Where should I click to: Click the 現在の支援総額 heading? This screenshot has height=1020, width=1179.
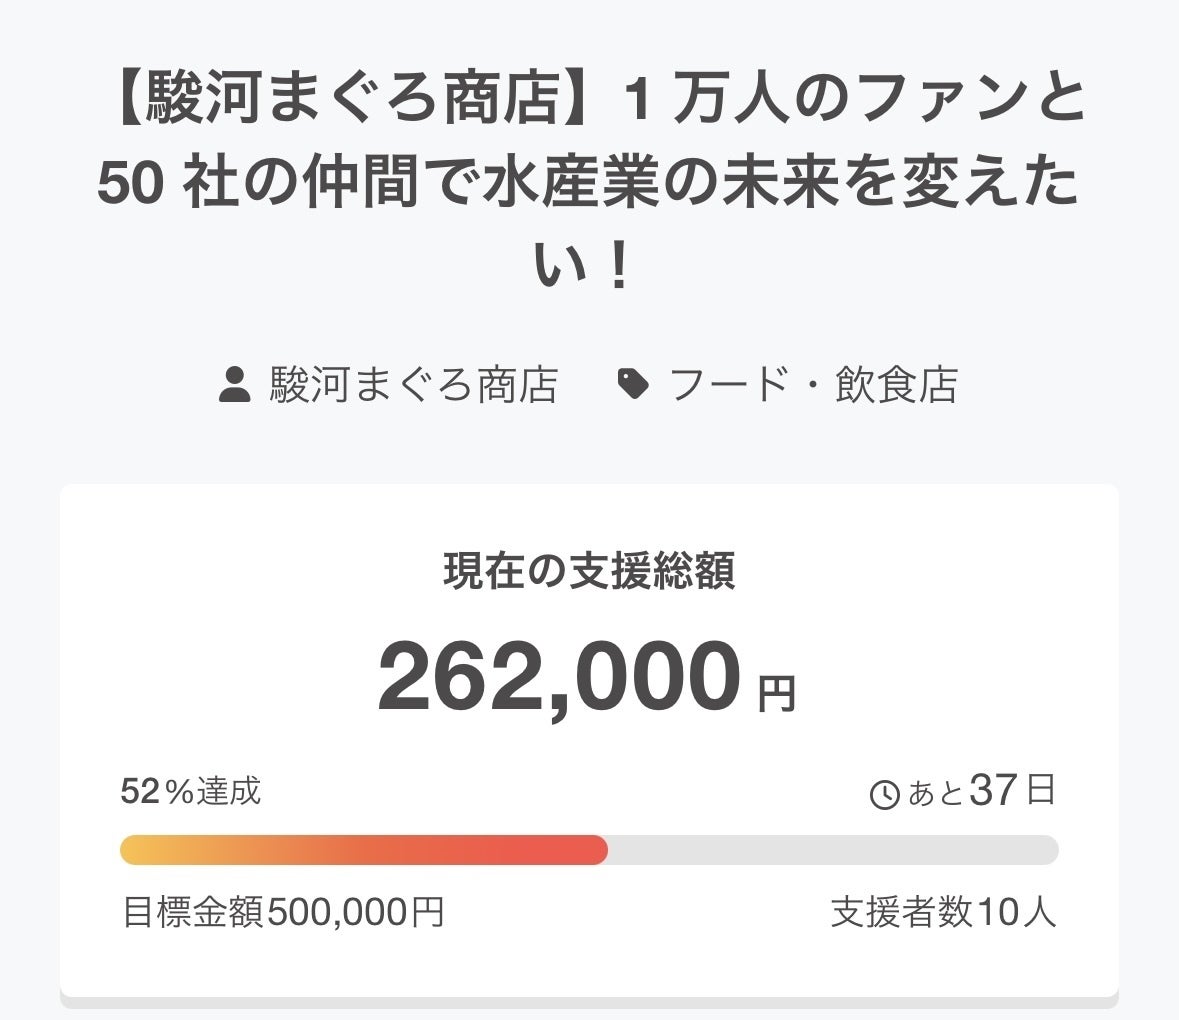(589, 571)
